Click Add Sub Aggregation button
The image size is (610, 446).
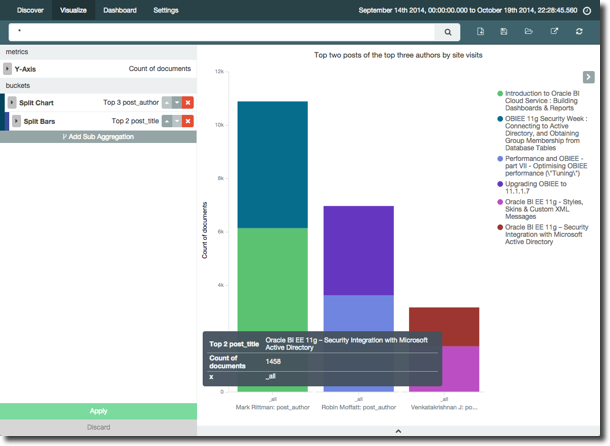point(98,136)
